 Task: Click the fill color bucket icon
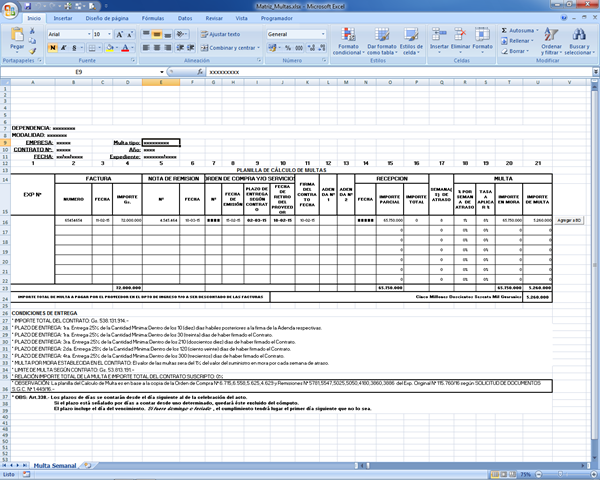111,48
